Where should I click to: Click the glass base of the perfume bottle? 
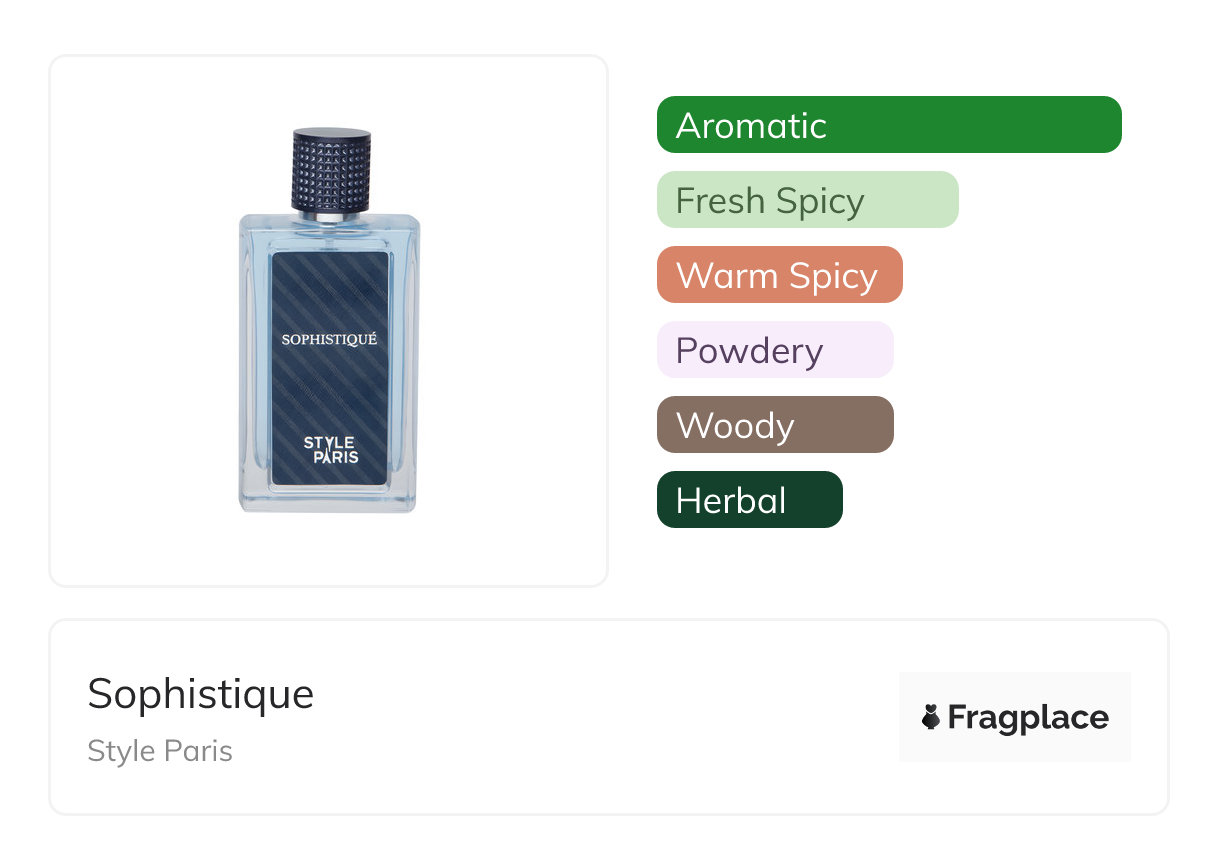click(328, 499)
